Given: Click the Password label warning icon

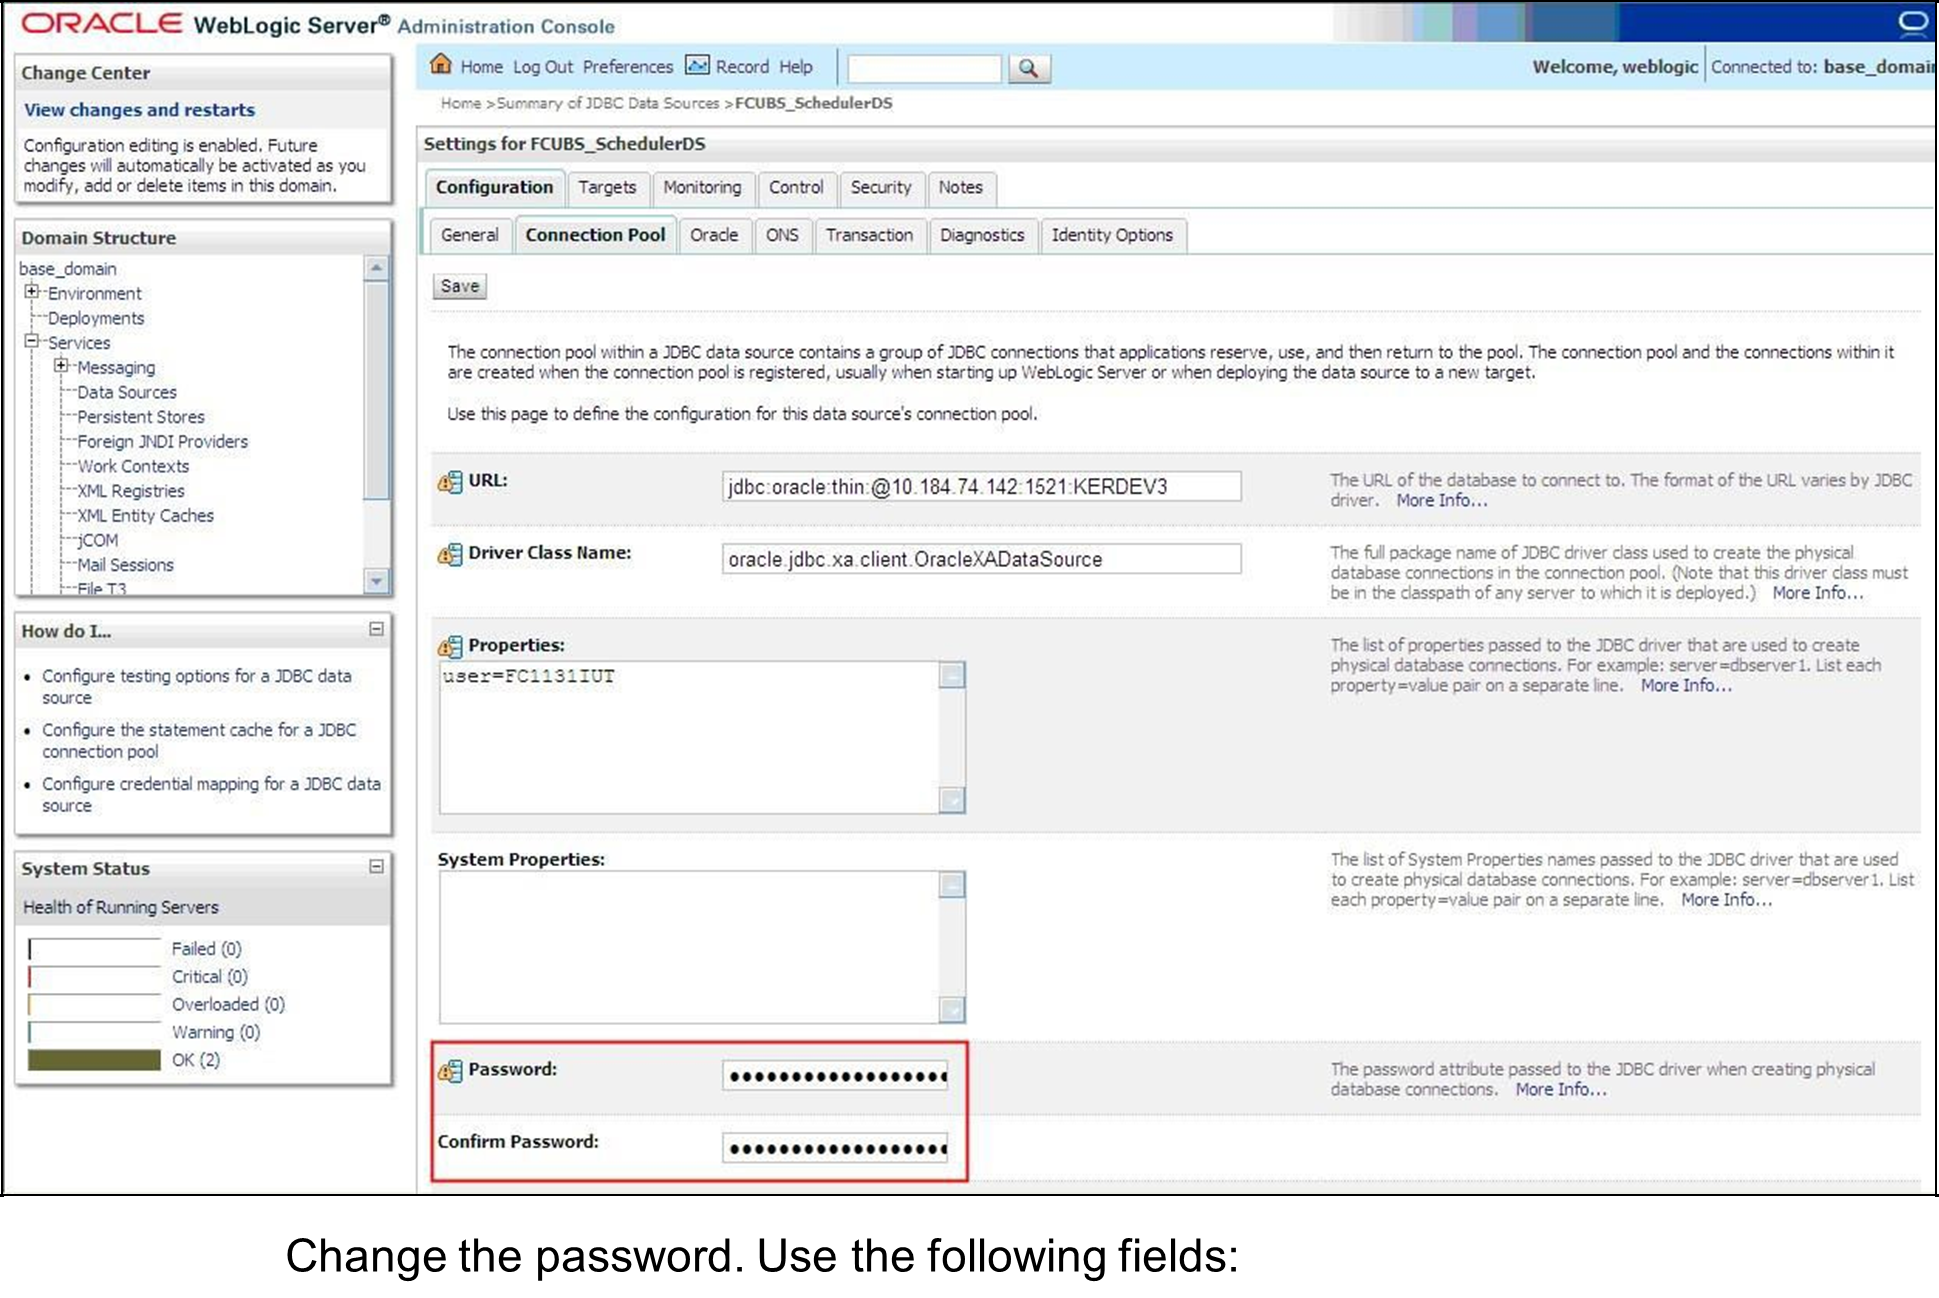Looking at the screenshot, I should [450, 1071].
